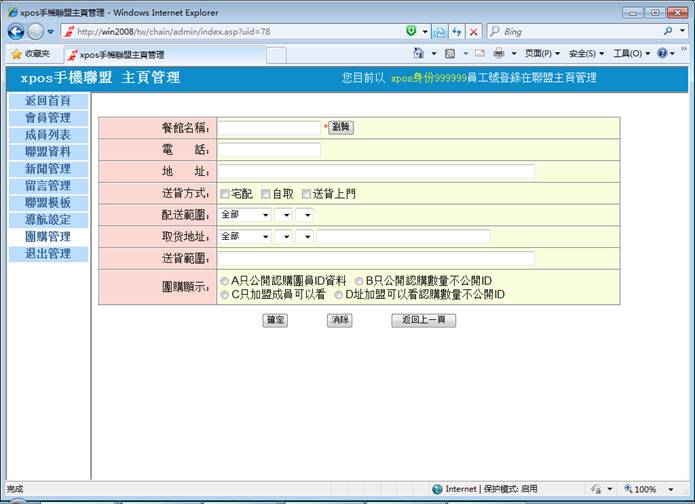Check the 宅配 delivery checkbox
695x504 pixels.
225,194
